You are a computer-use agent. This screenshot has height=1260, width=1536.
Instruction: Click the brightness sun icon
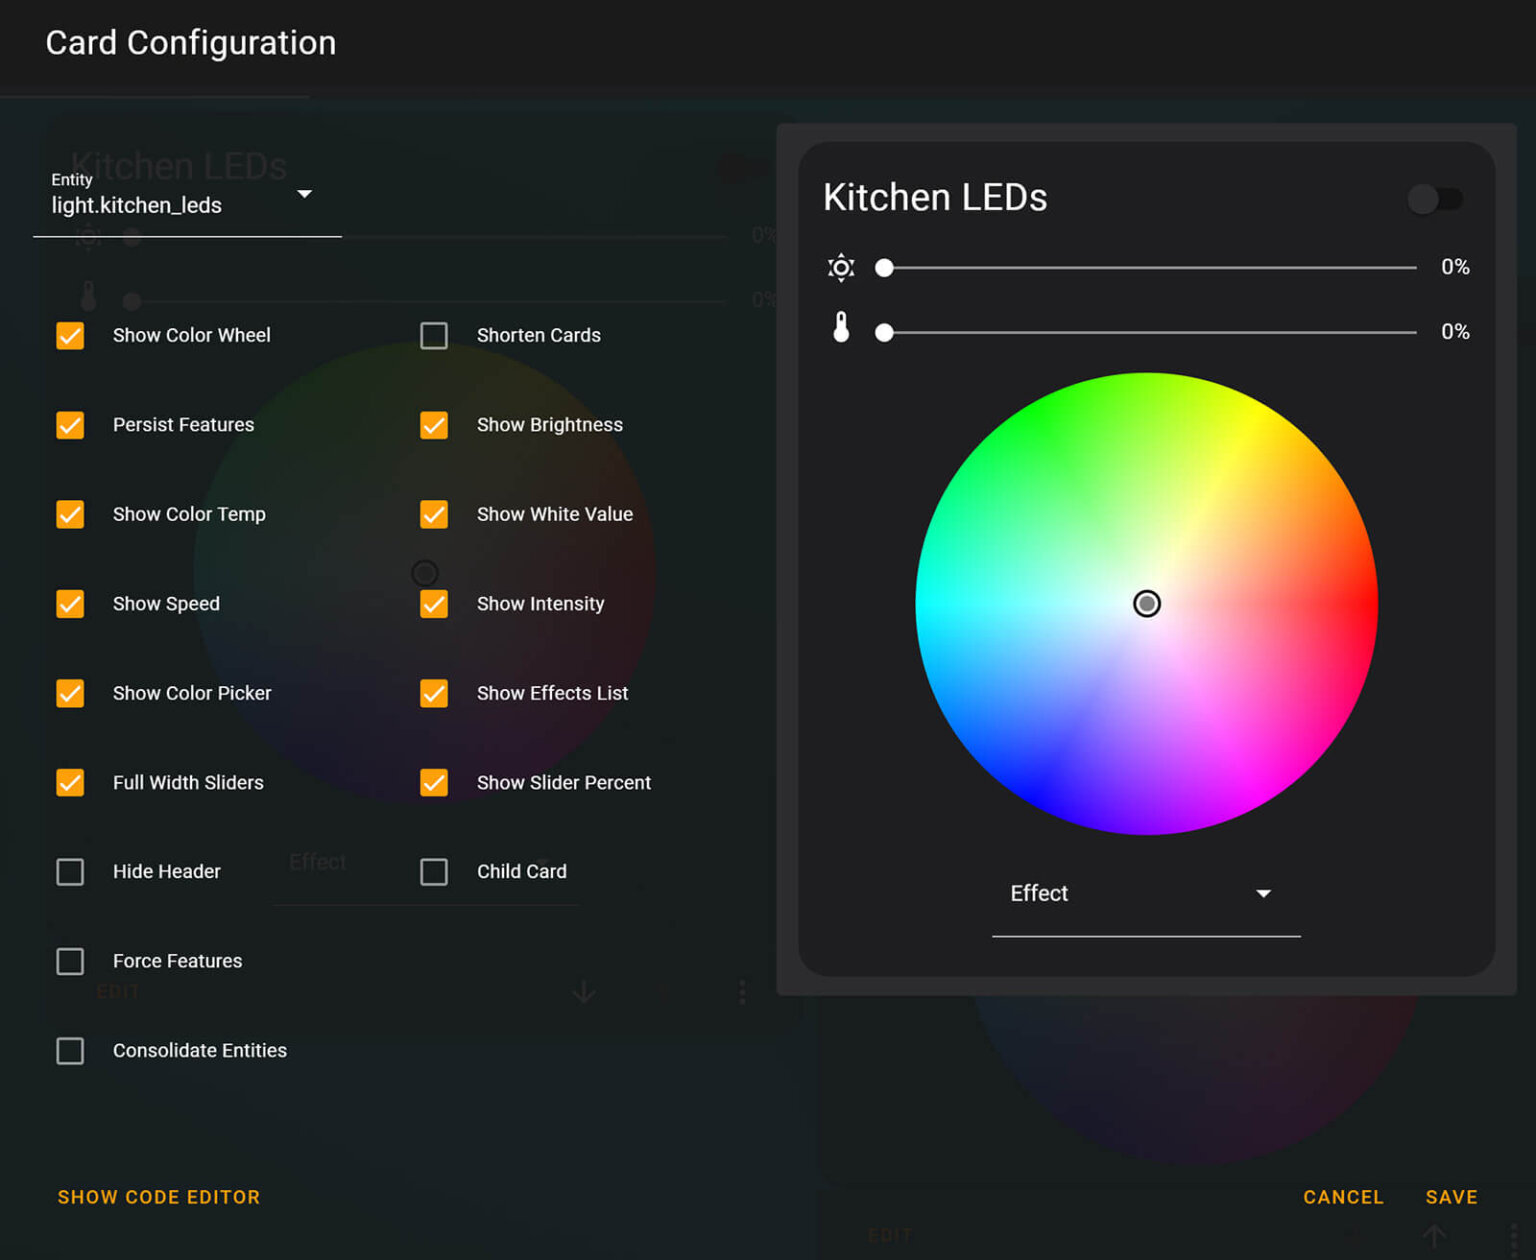[841, 267]
